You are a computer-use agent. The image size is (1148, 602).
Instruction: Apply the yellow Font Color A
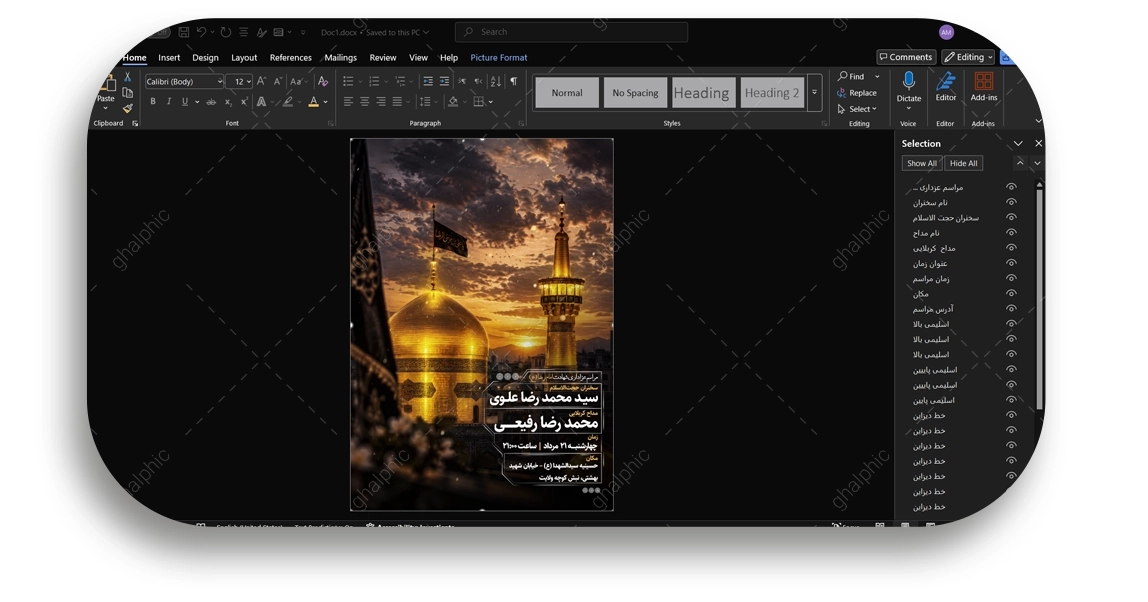[x=313, y=102]
